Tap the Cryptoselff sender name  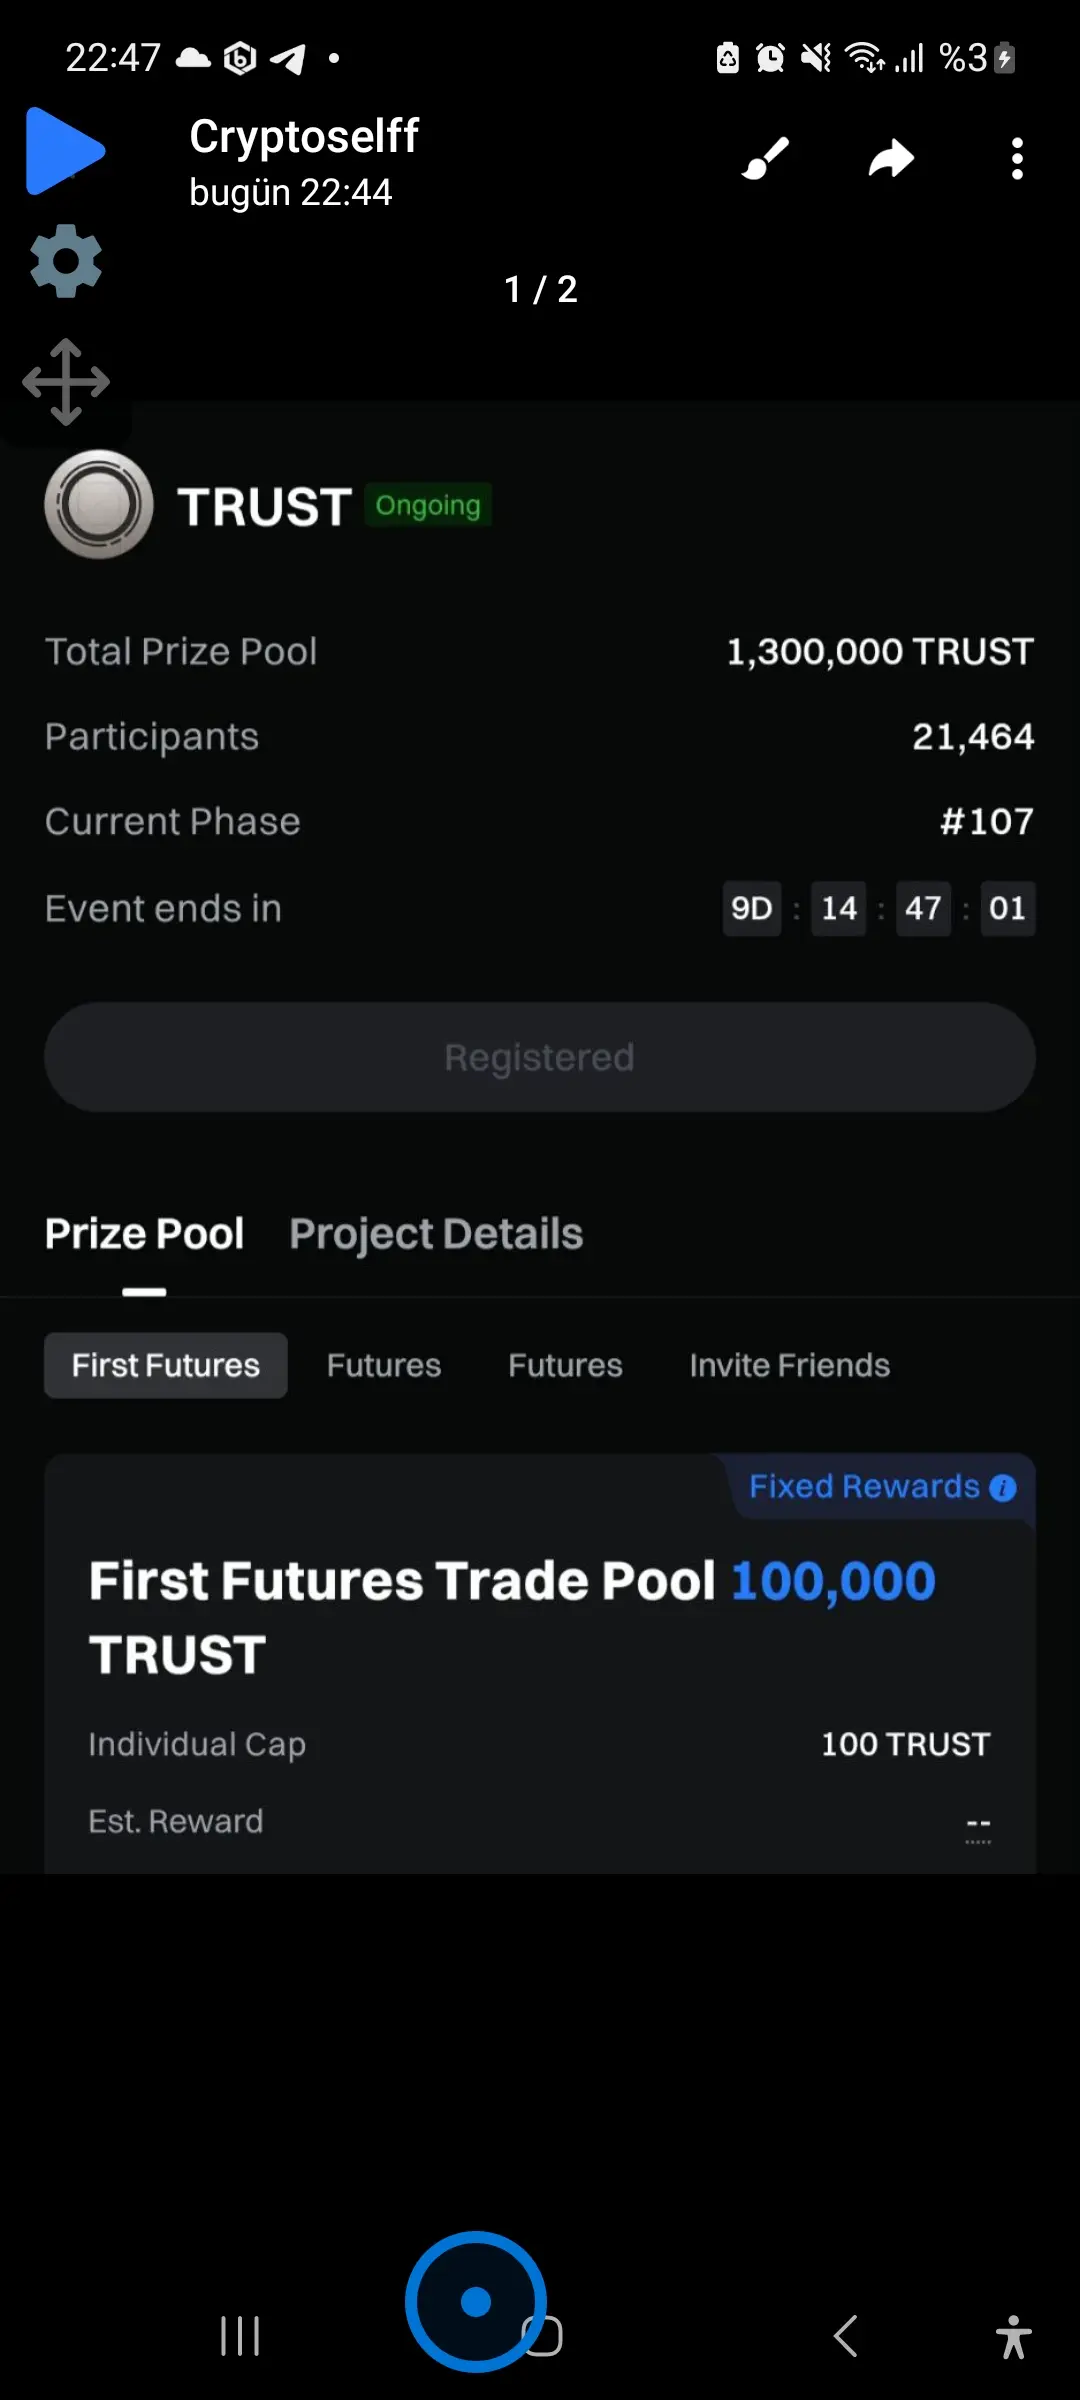(304, 136)
